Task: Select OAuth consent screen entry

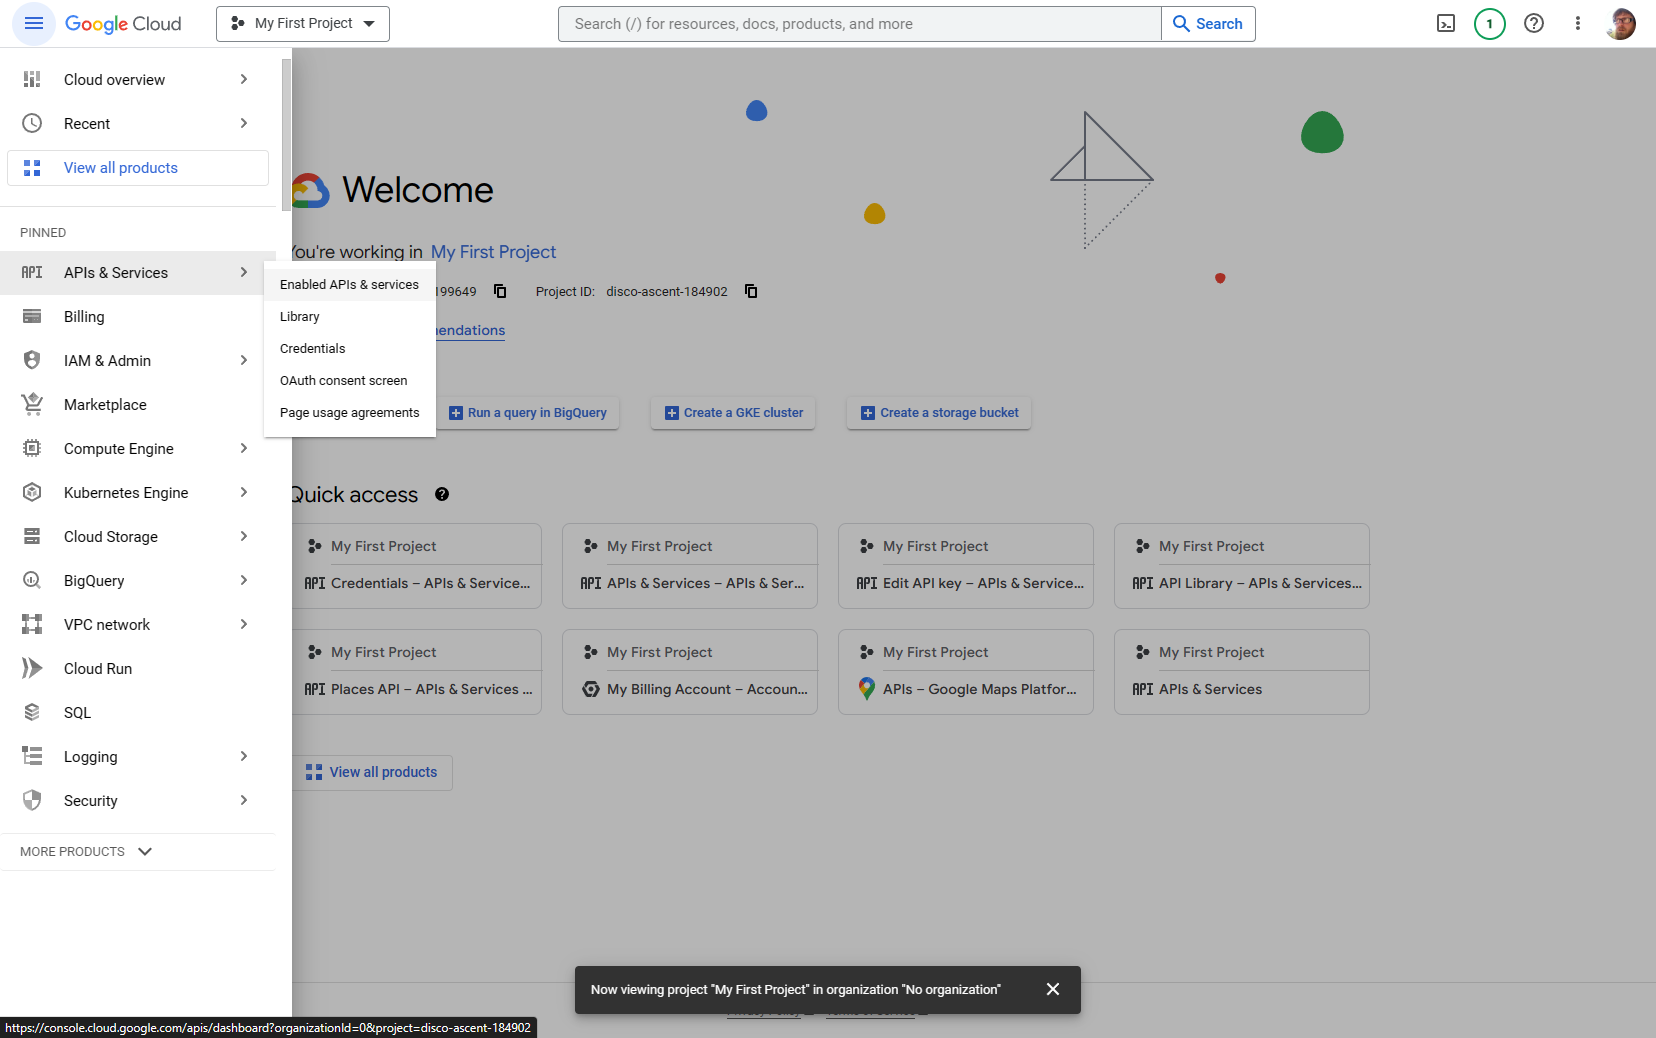Action: click(x=349, y=381)
